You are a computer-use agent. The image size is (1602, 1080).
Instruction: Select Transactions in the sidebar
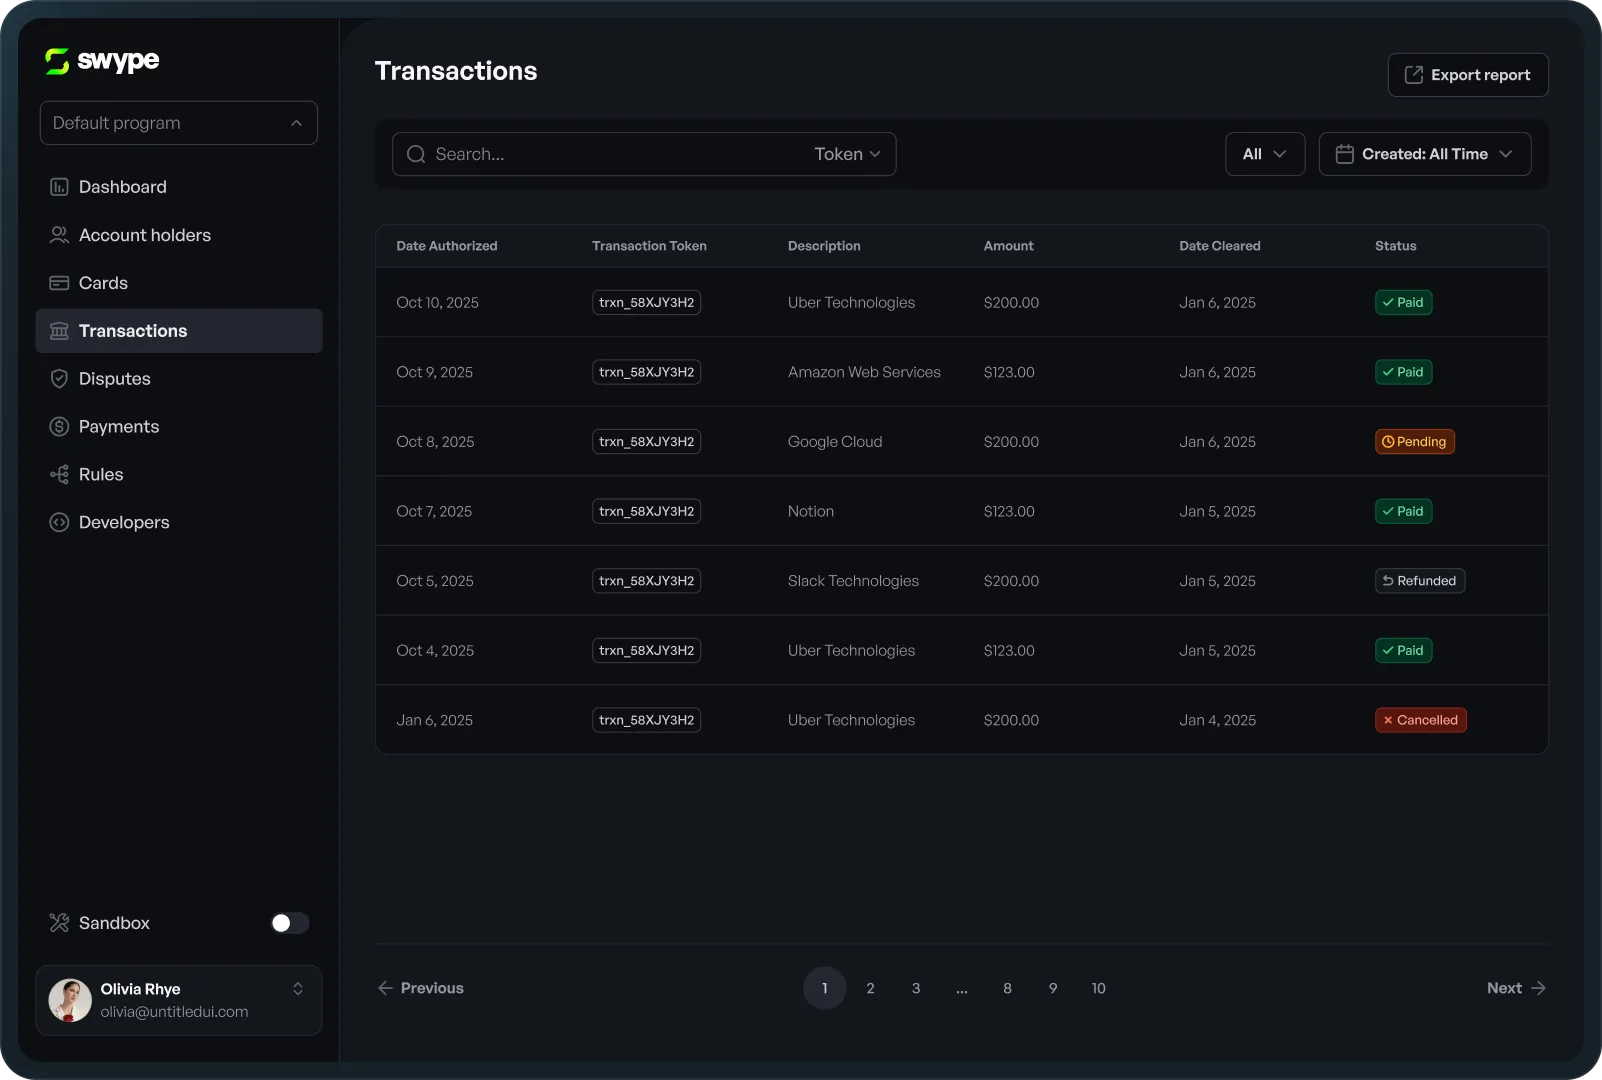coord(179,331)
